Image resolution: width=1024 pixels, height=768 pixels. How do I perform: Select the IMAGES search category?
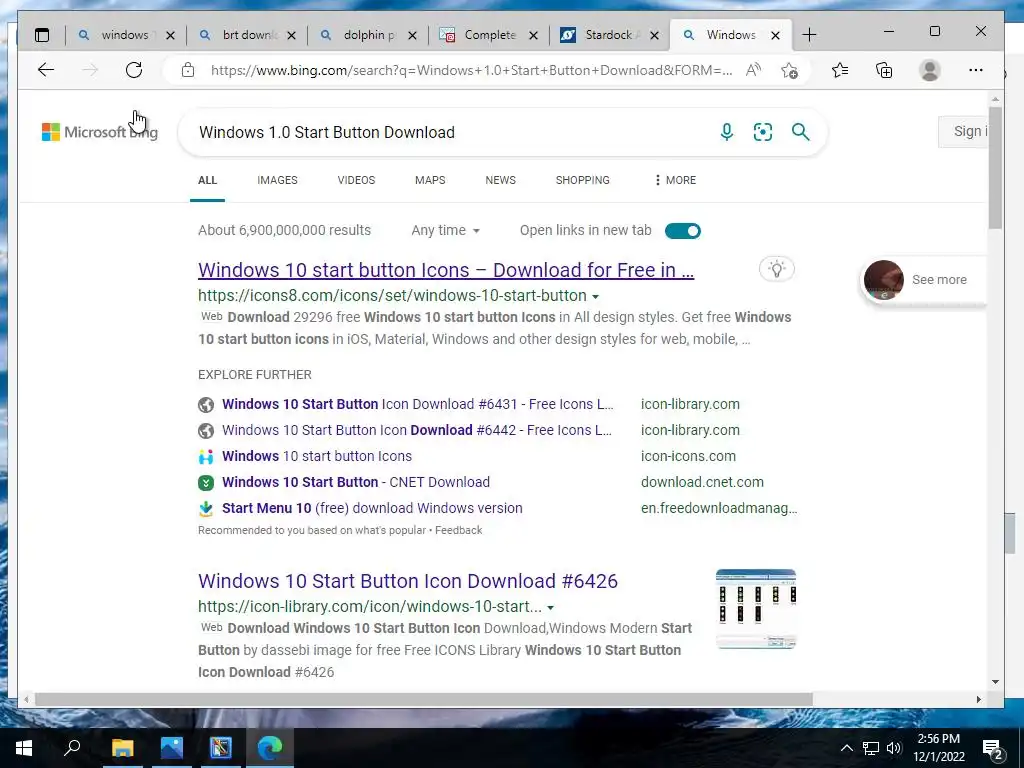[277, 180]
